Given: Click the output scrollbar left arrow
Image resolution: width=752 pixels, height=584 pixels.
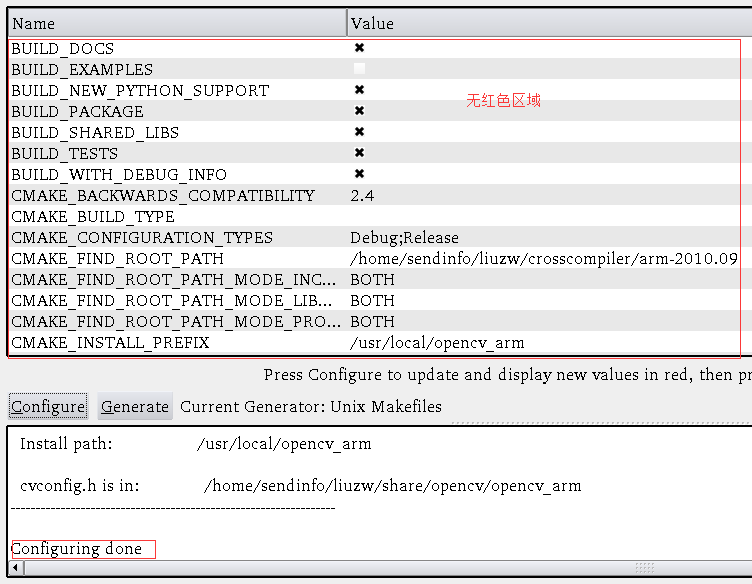Looking at the screenshot, I should point(15,568).
